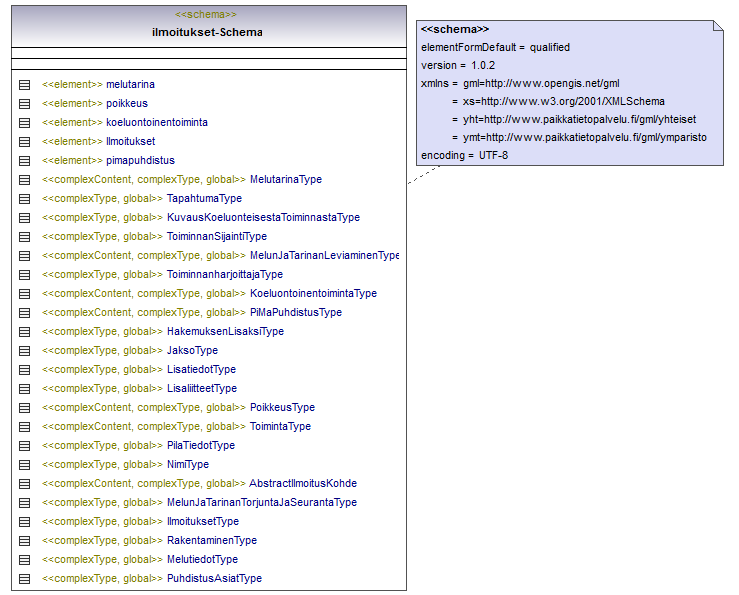Select the IlmoituksetType name
Screen dimensions: 739x595
click(203, 521)
